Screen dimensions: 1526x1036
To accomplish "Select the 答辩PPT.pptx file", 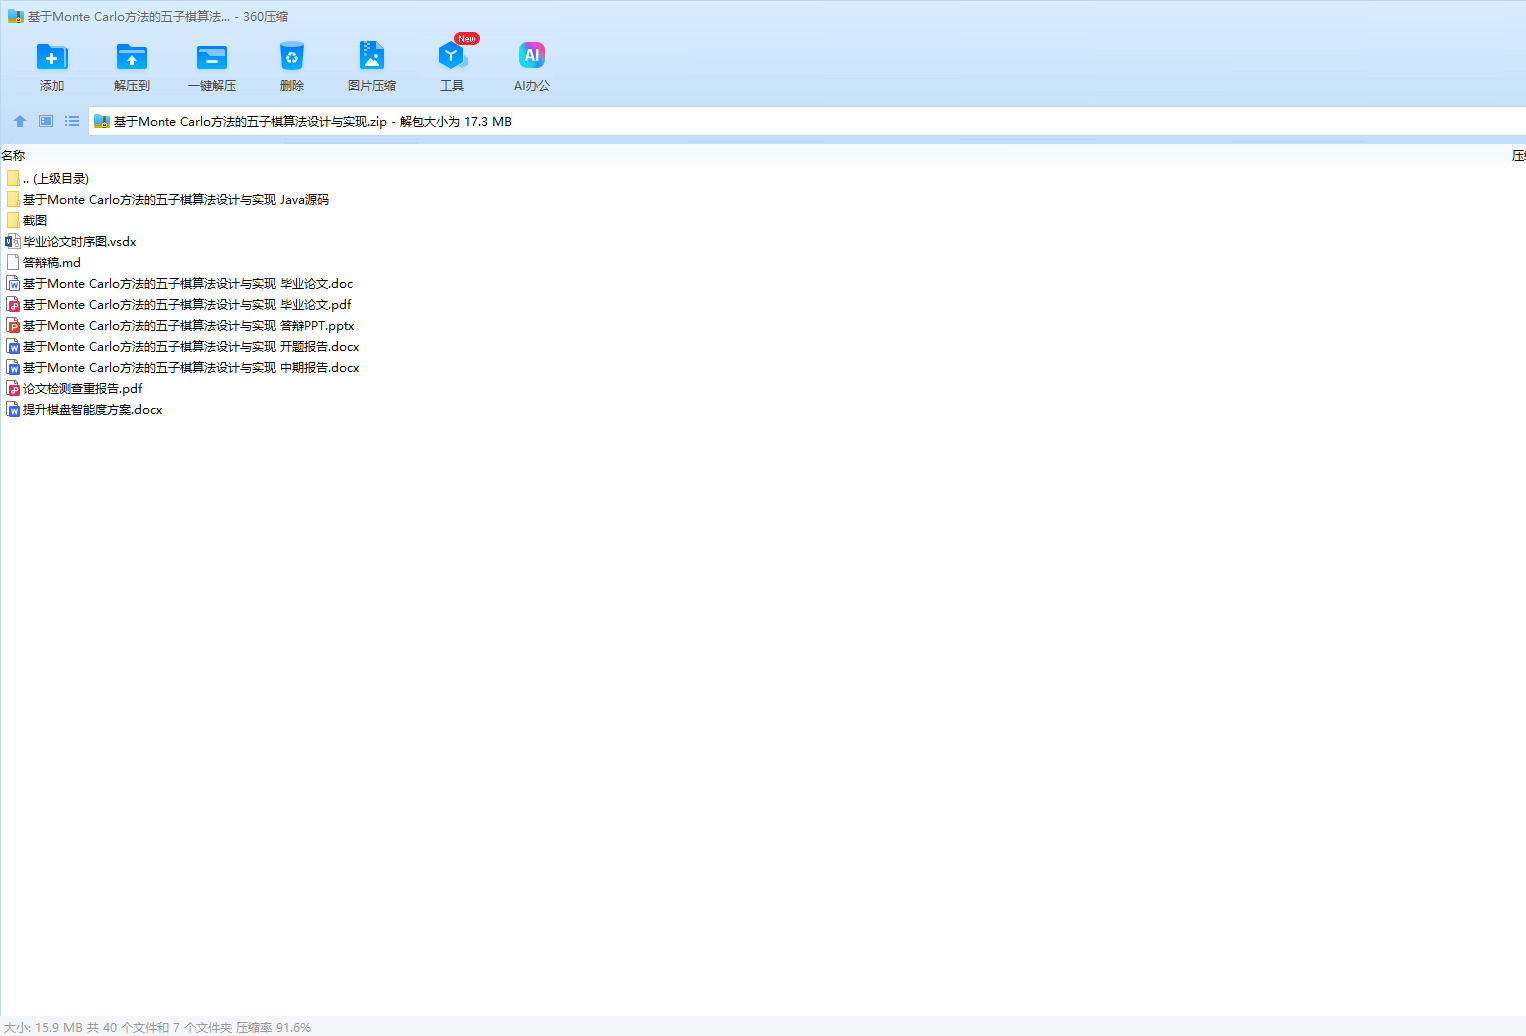I will (x=189, y=326).
